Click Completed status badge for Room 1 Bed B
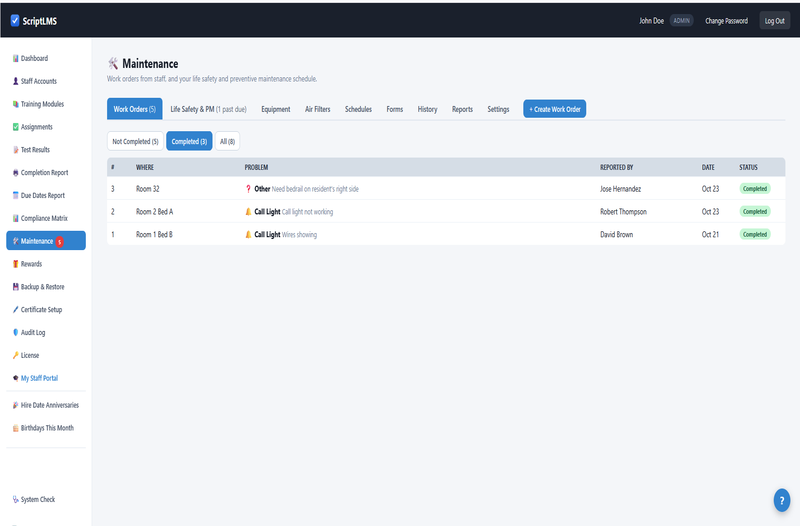The image size is (800, 526). pos(755,235)
